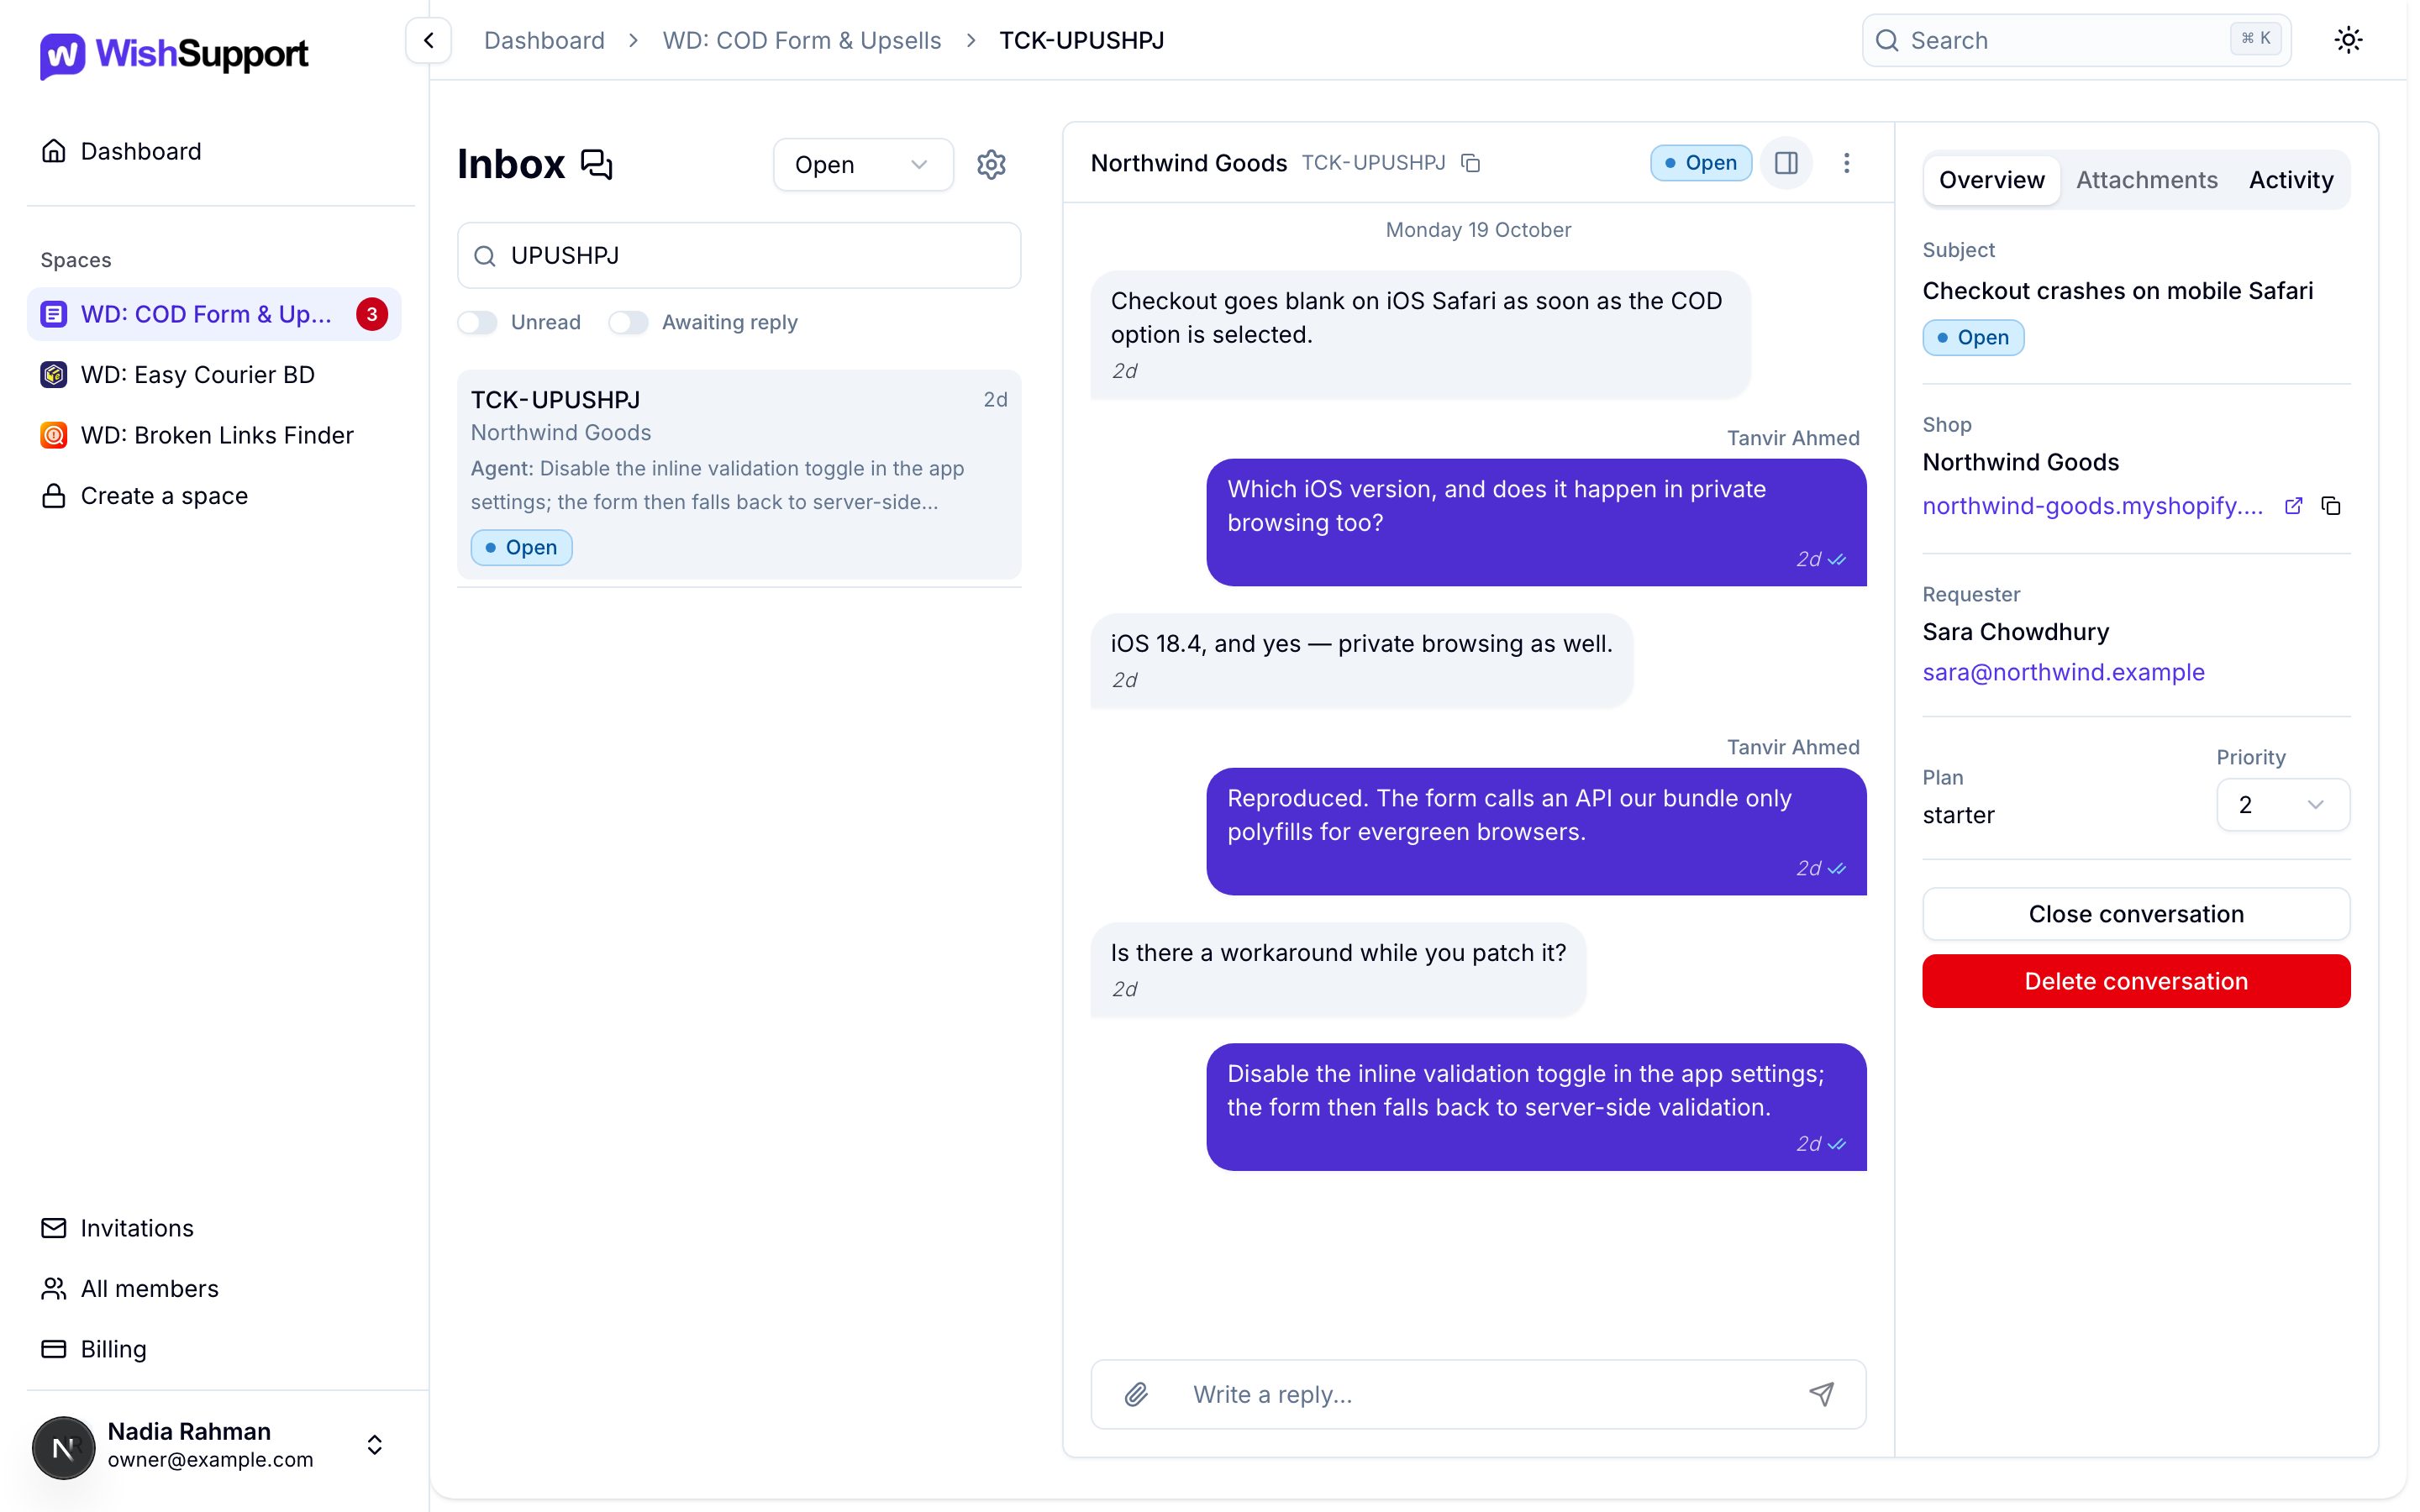
Task: Toggle the light/dark theme sun icon
Action: coord(2348,40)
